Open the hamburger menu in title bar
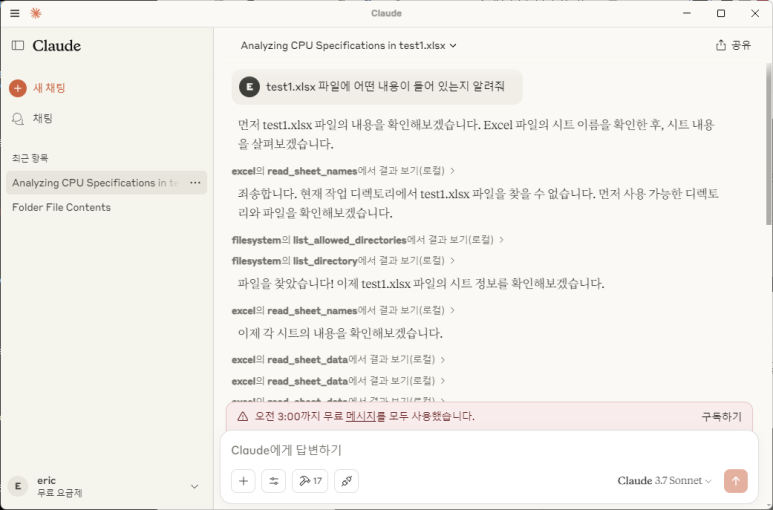The image size is (773, 510). pos(15,13)
